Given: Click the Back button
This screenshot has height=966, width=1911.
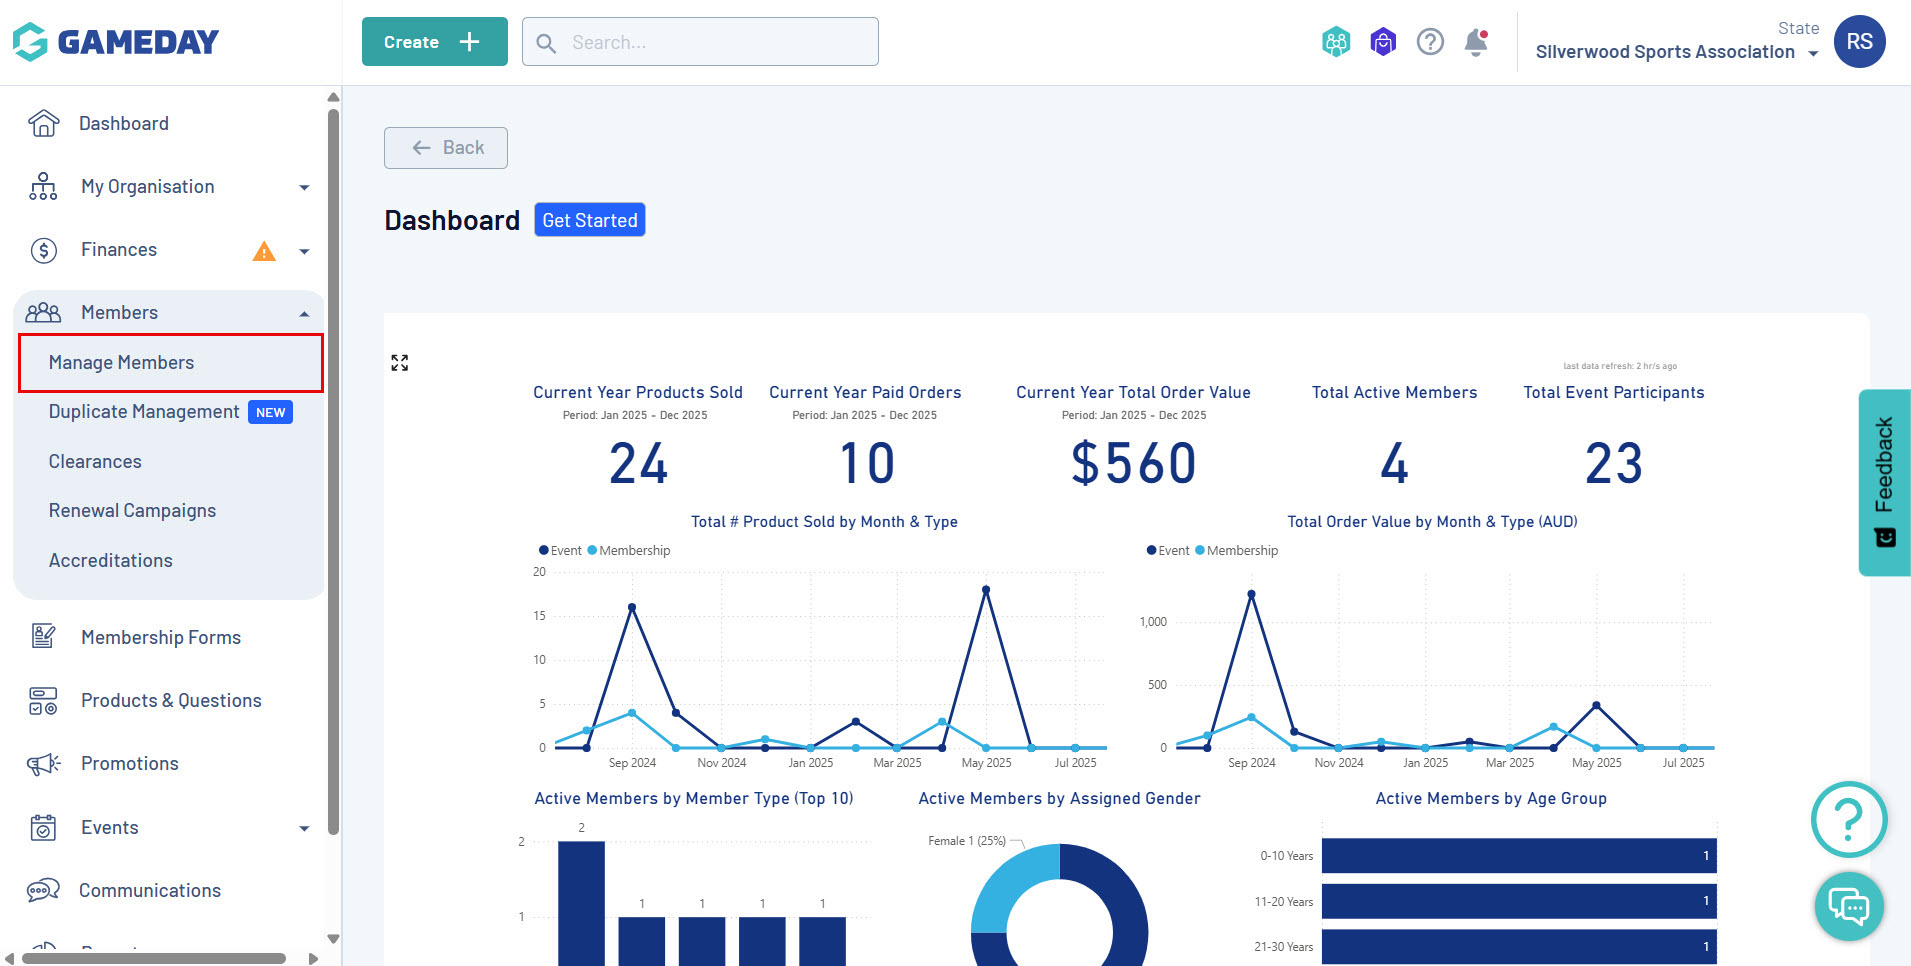Looking at the screenshot, I should click(446, 148).
